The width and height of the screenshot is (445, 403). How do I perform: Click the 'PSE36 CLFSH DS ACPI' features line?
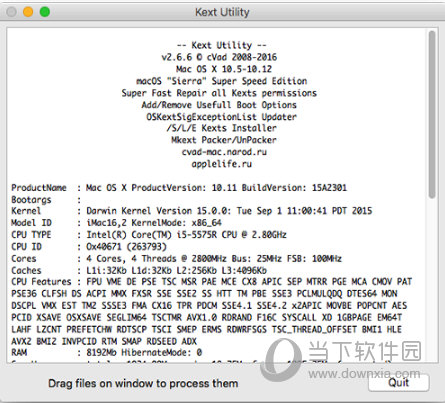[x=204, y=294]
